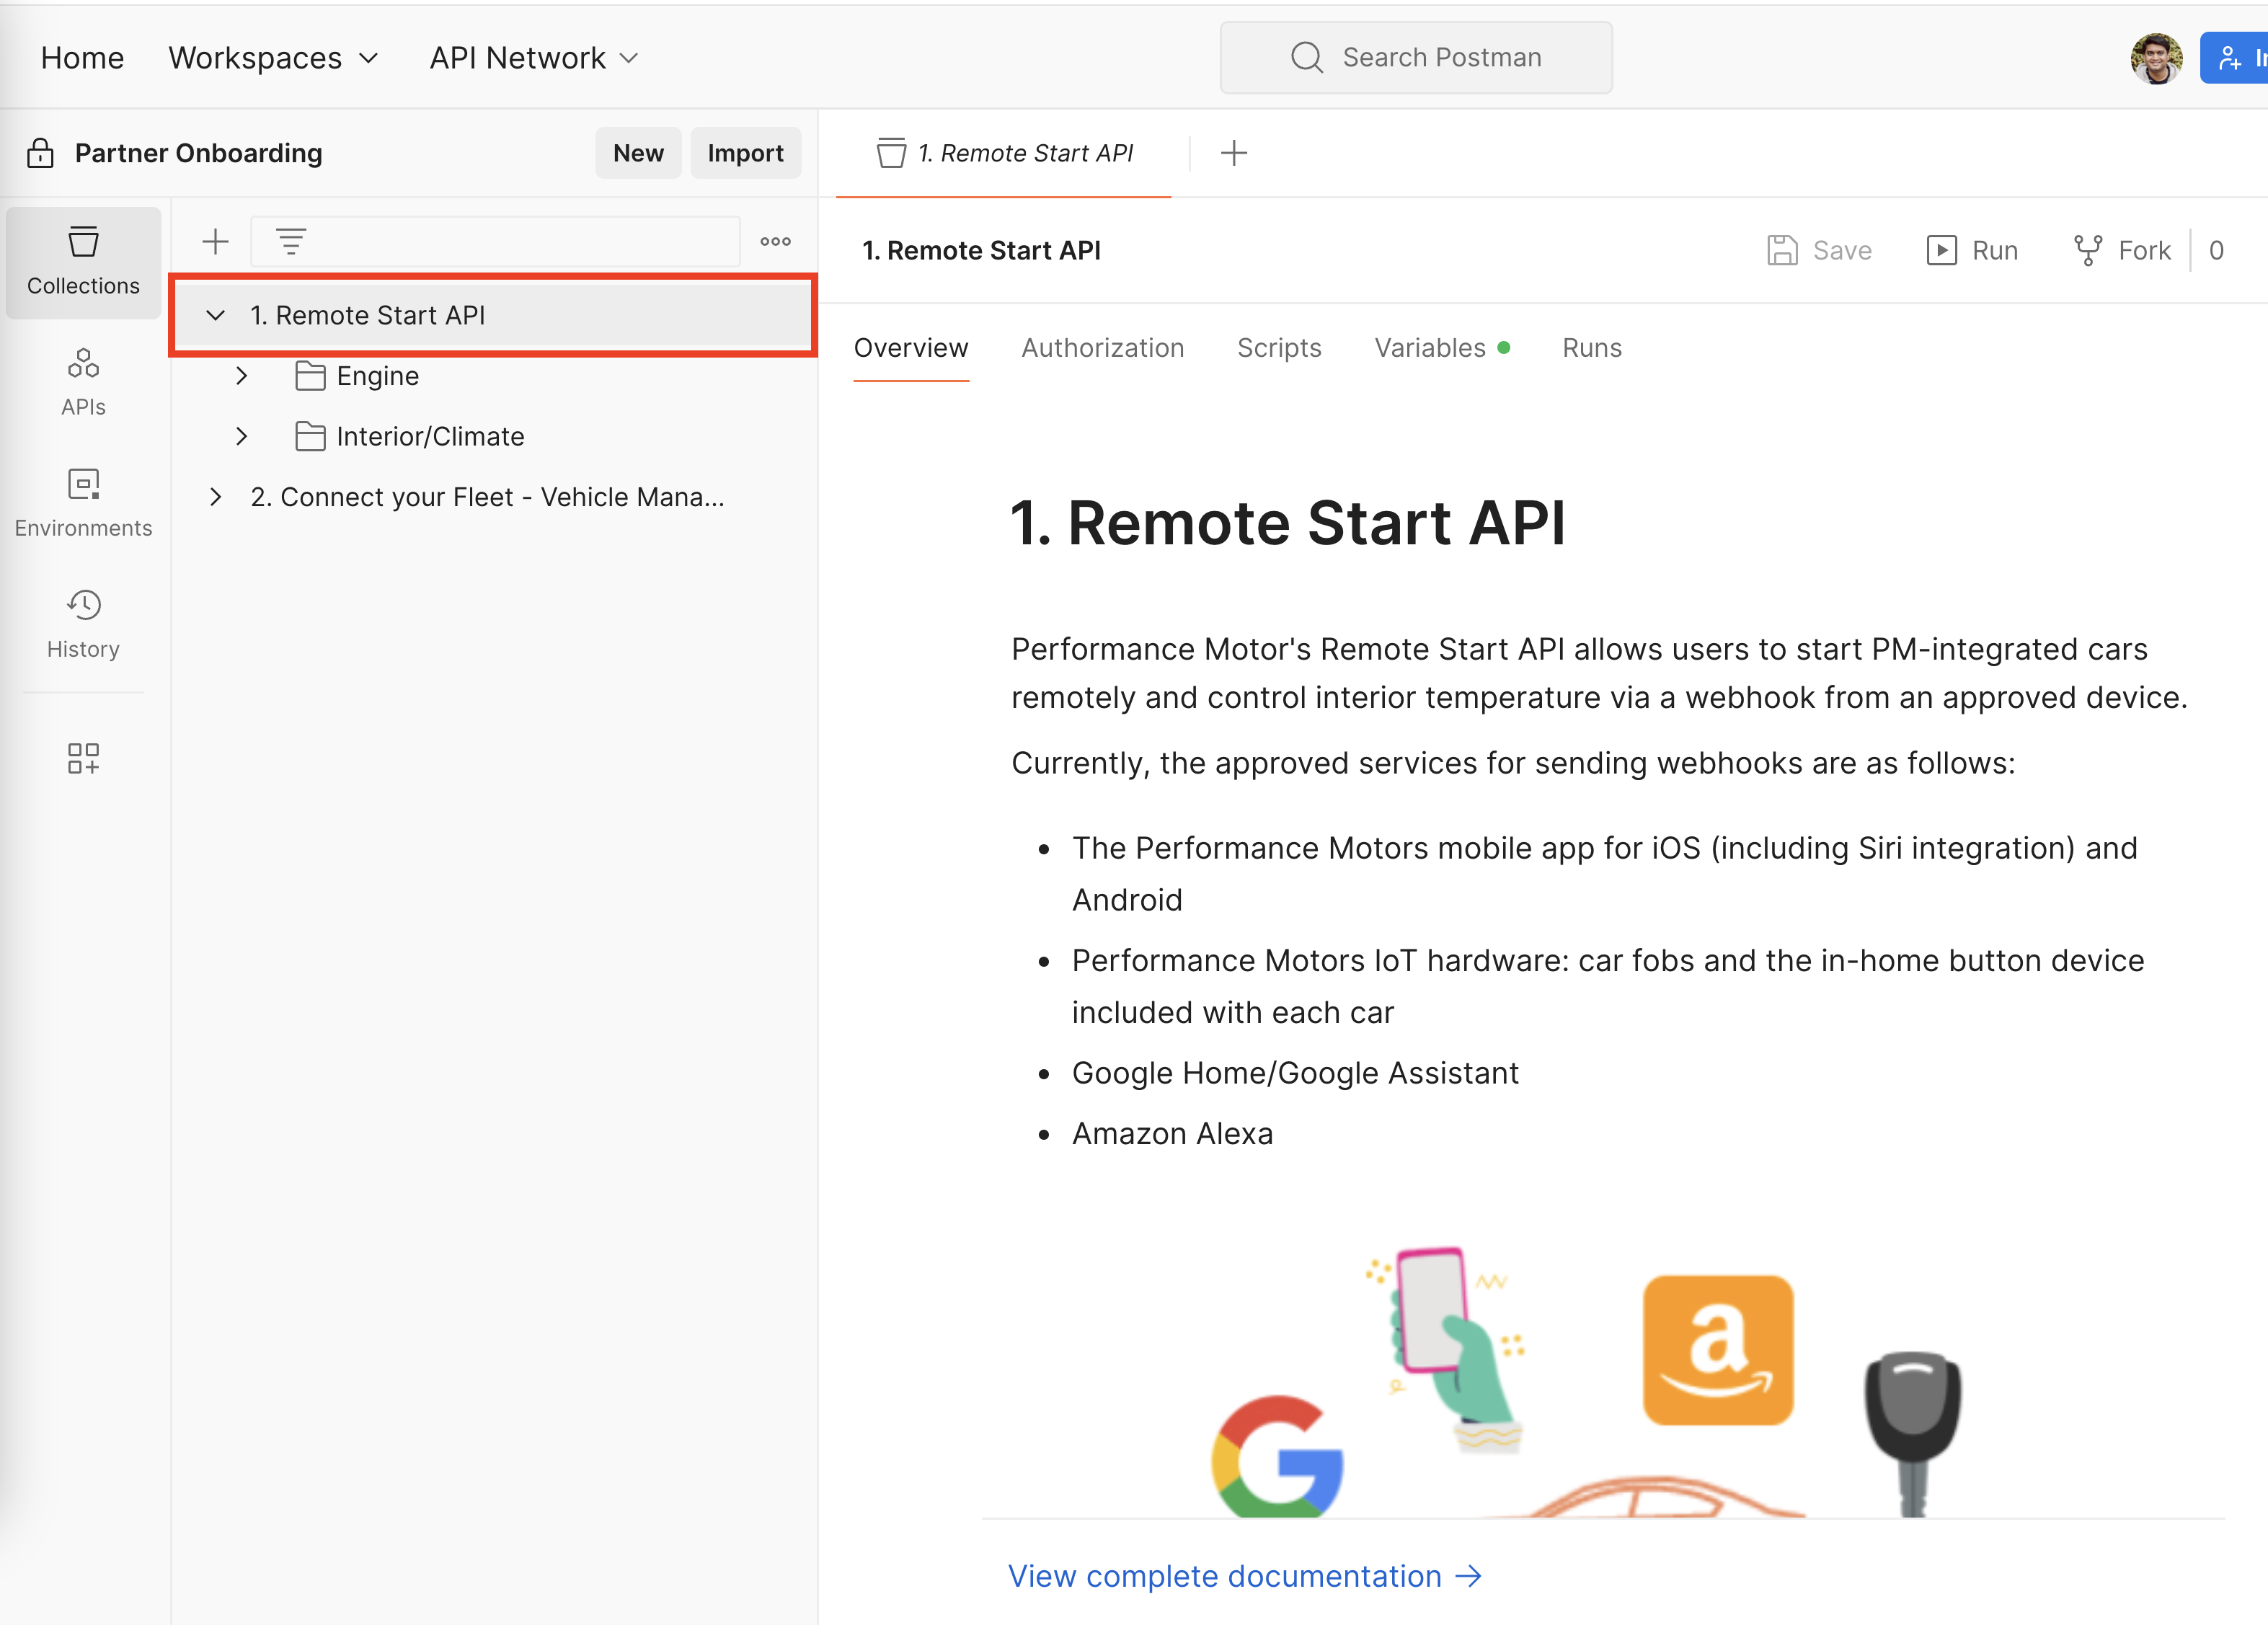Viewport: 2268px width, 1625px height.
Task: Click the collections filter input field
Action: click(495, 241)
